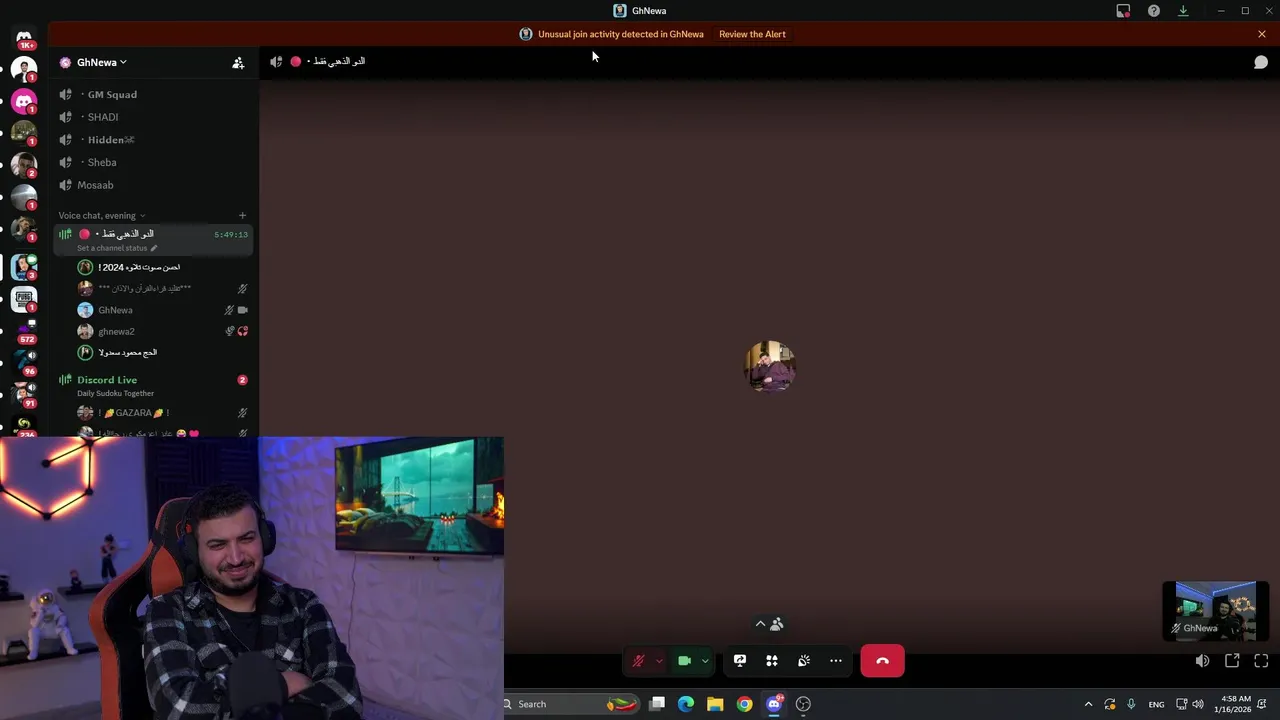Create channel in 'Voice chat, evening'

[x=242, y=215]
